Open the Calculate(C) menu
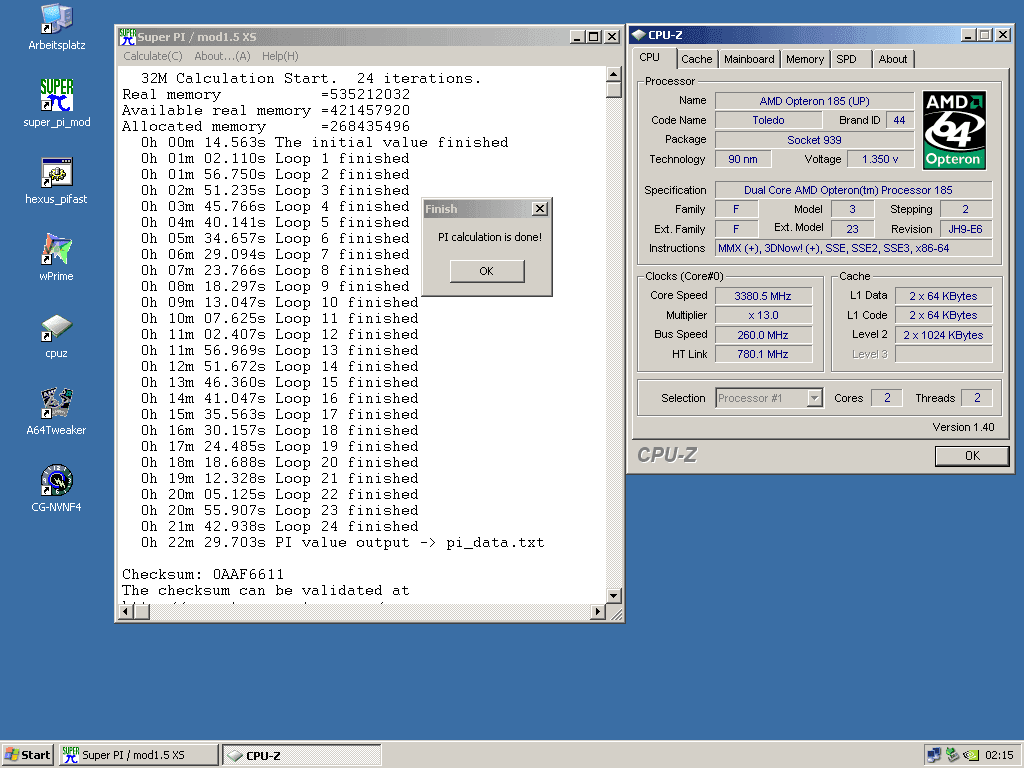The width and height of the screenshot is (1024, 770). (153, 56)
